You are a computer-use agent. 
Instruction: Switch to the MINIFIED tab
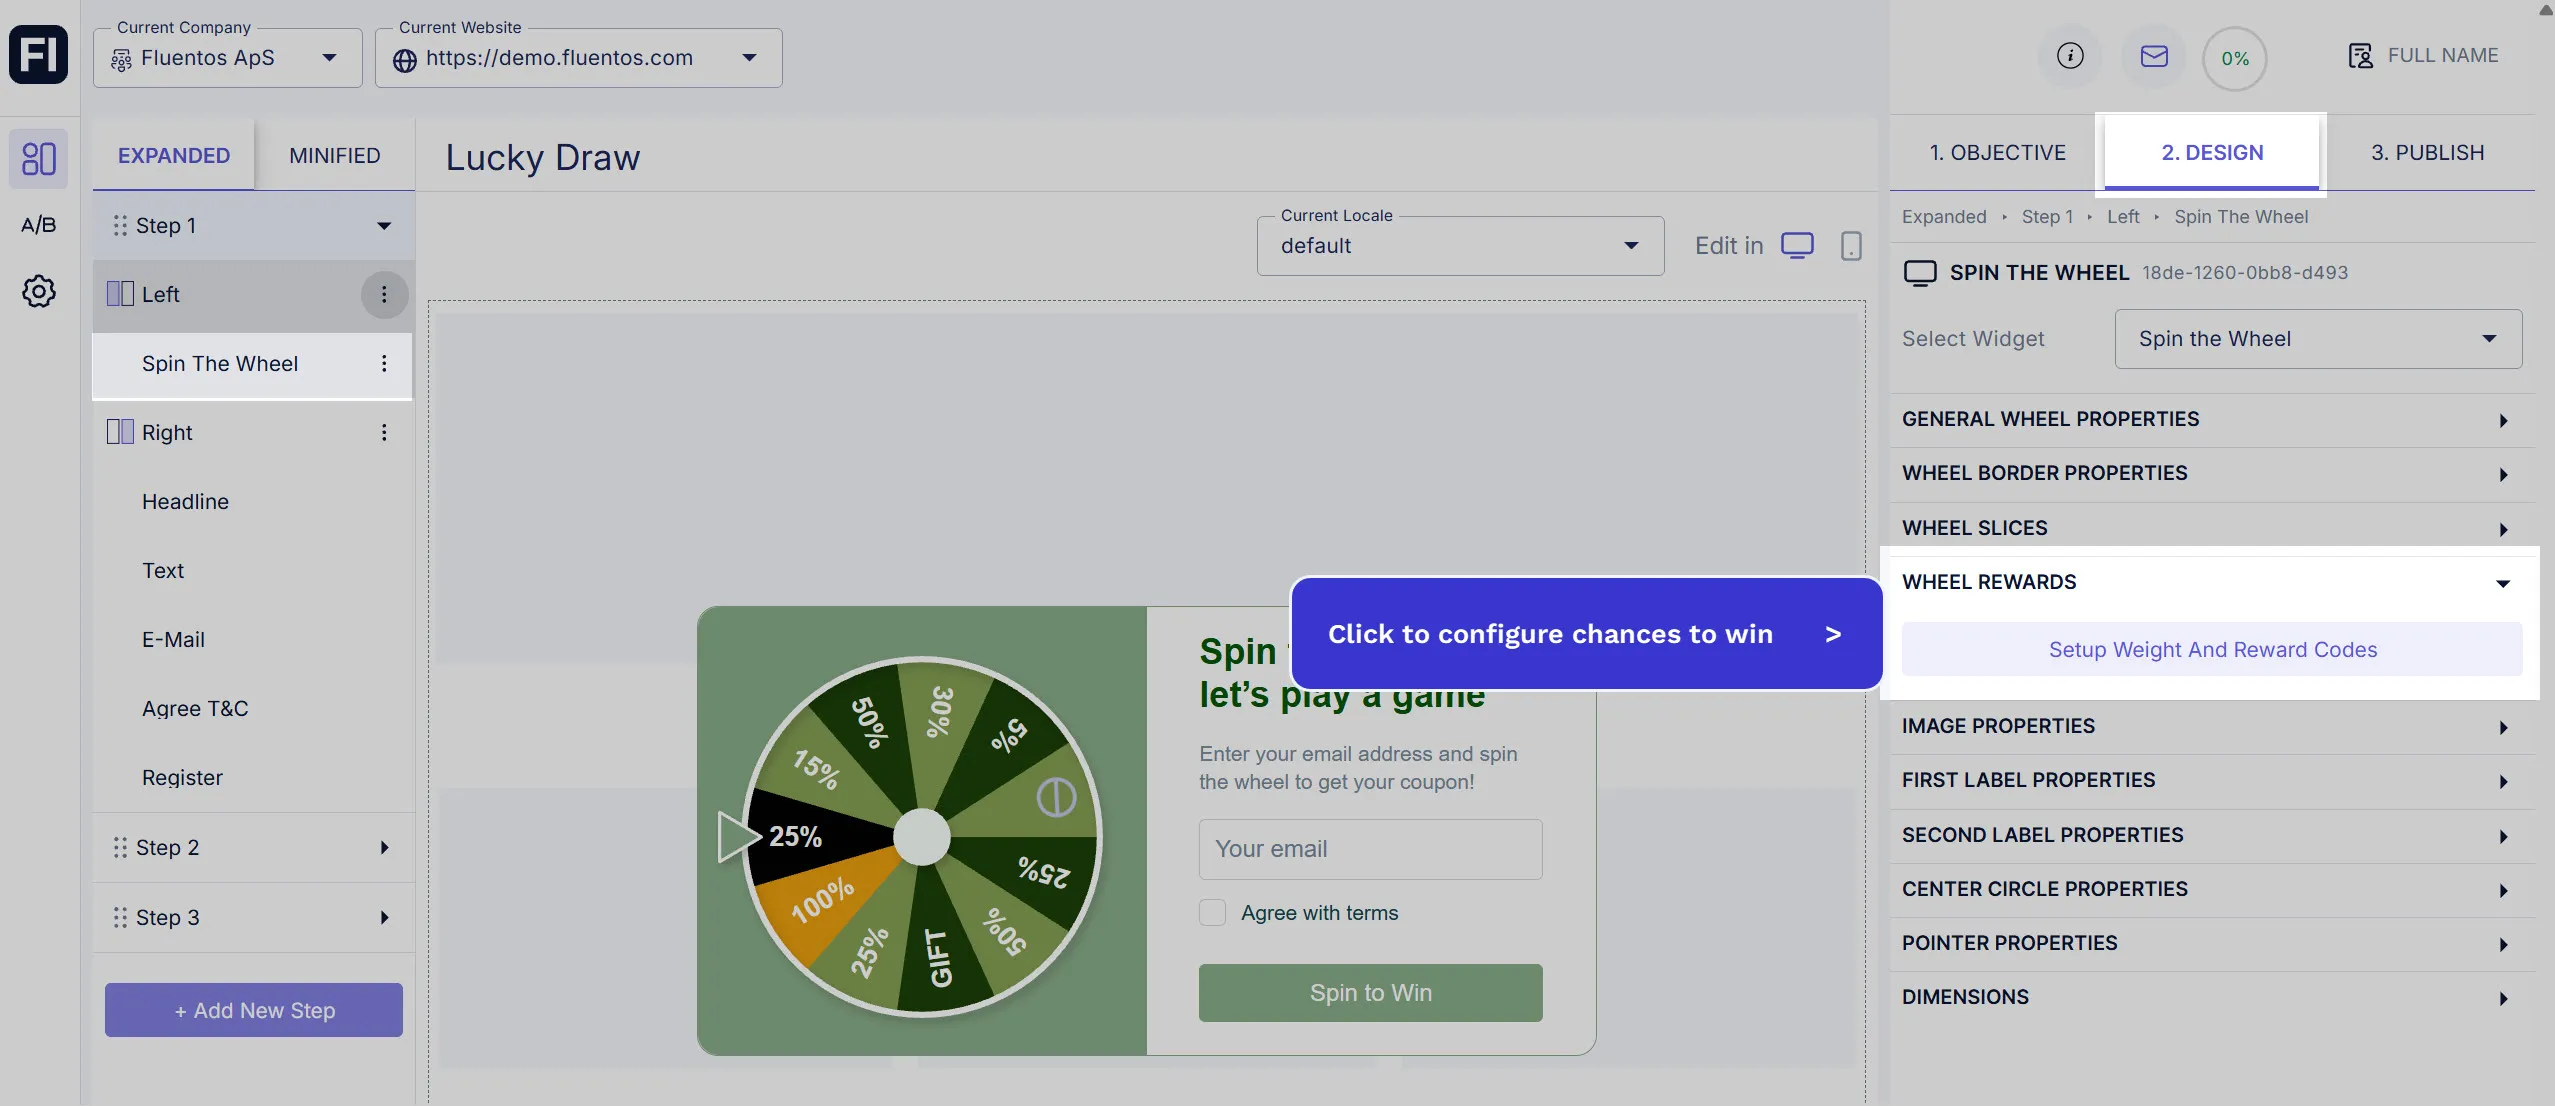point(335,156)
